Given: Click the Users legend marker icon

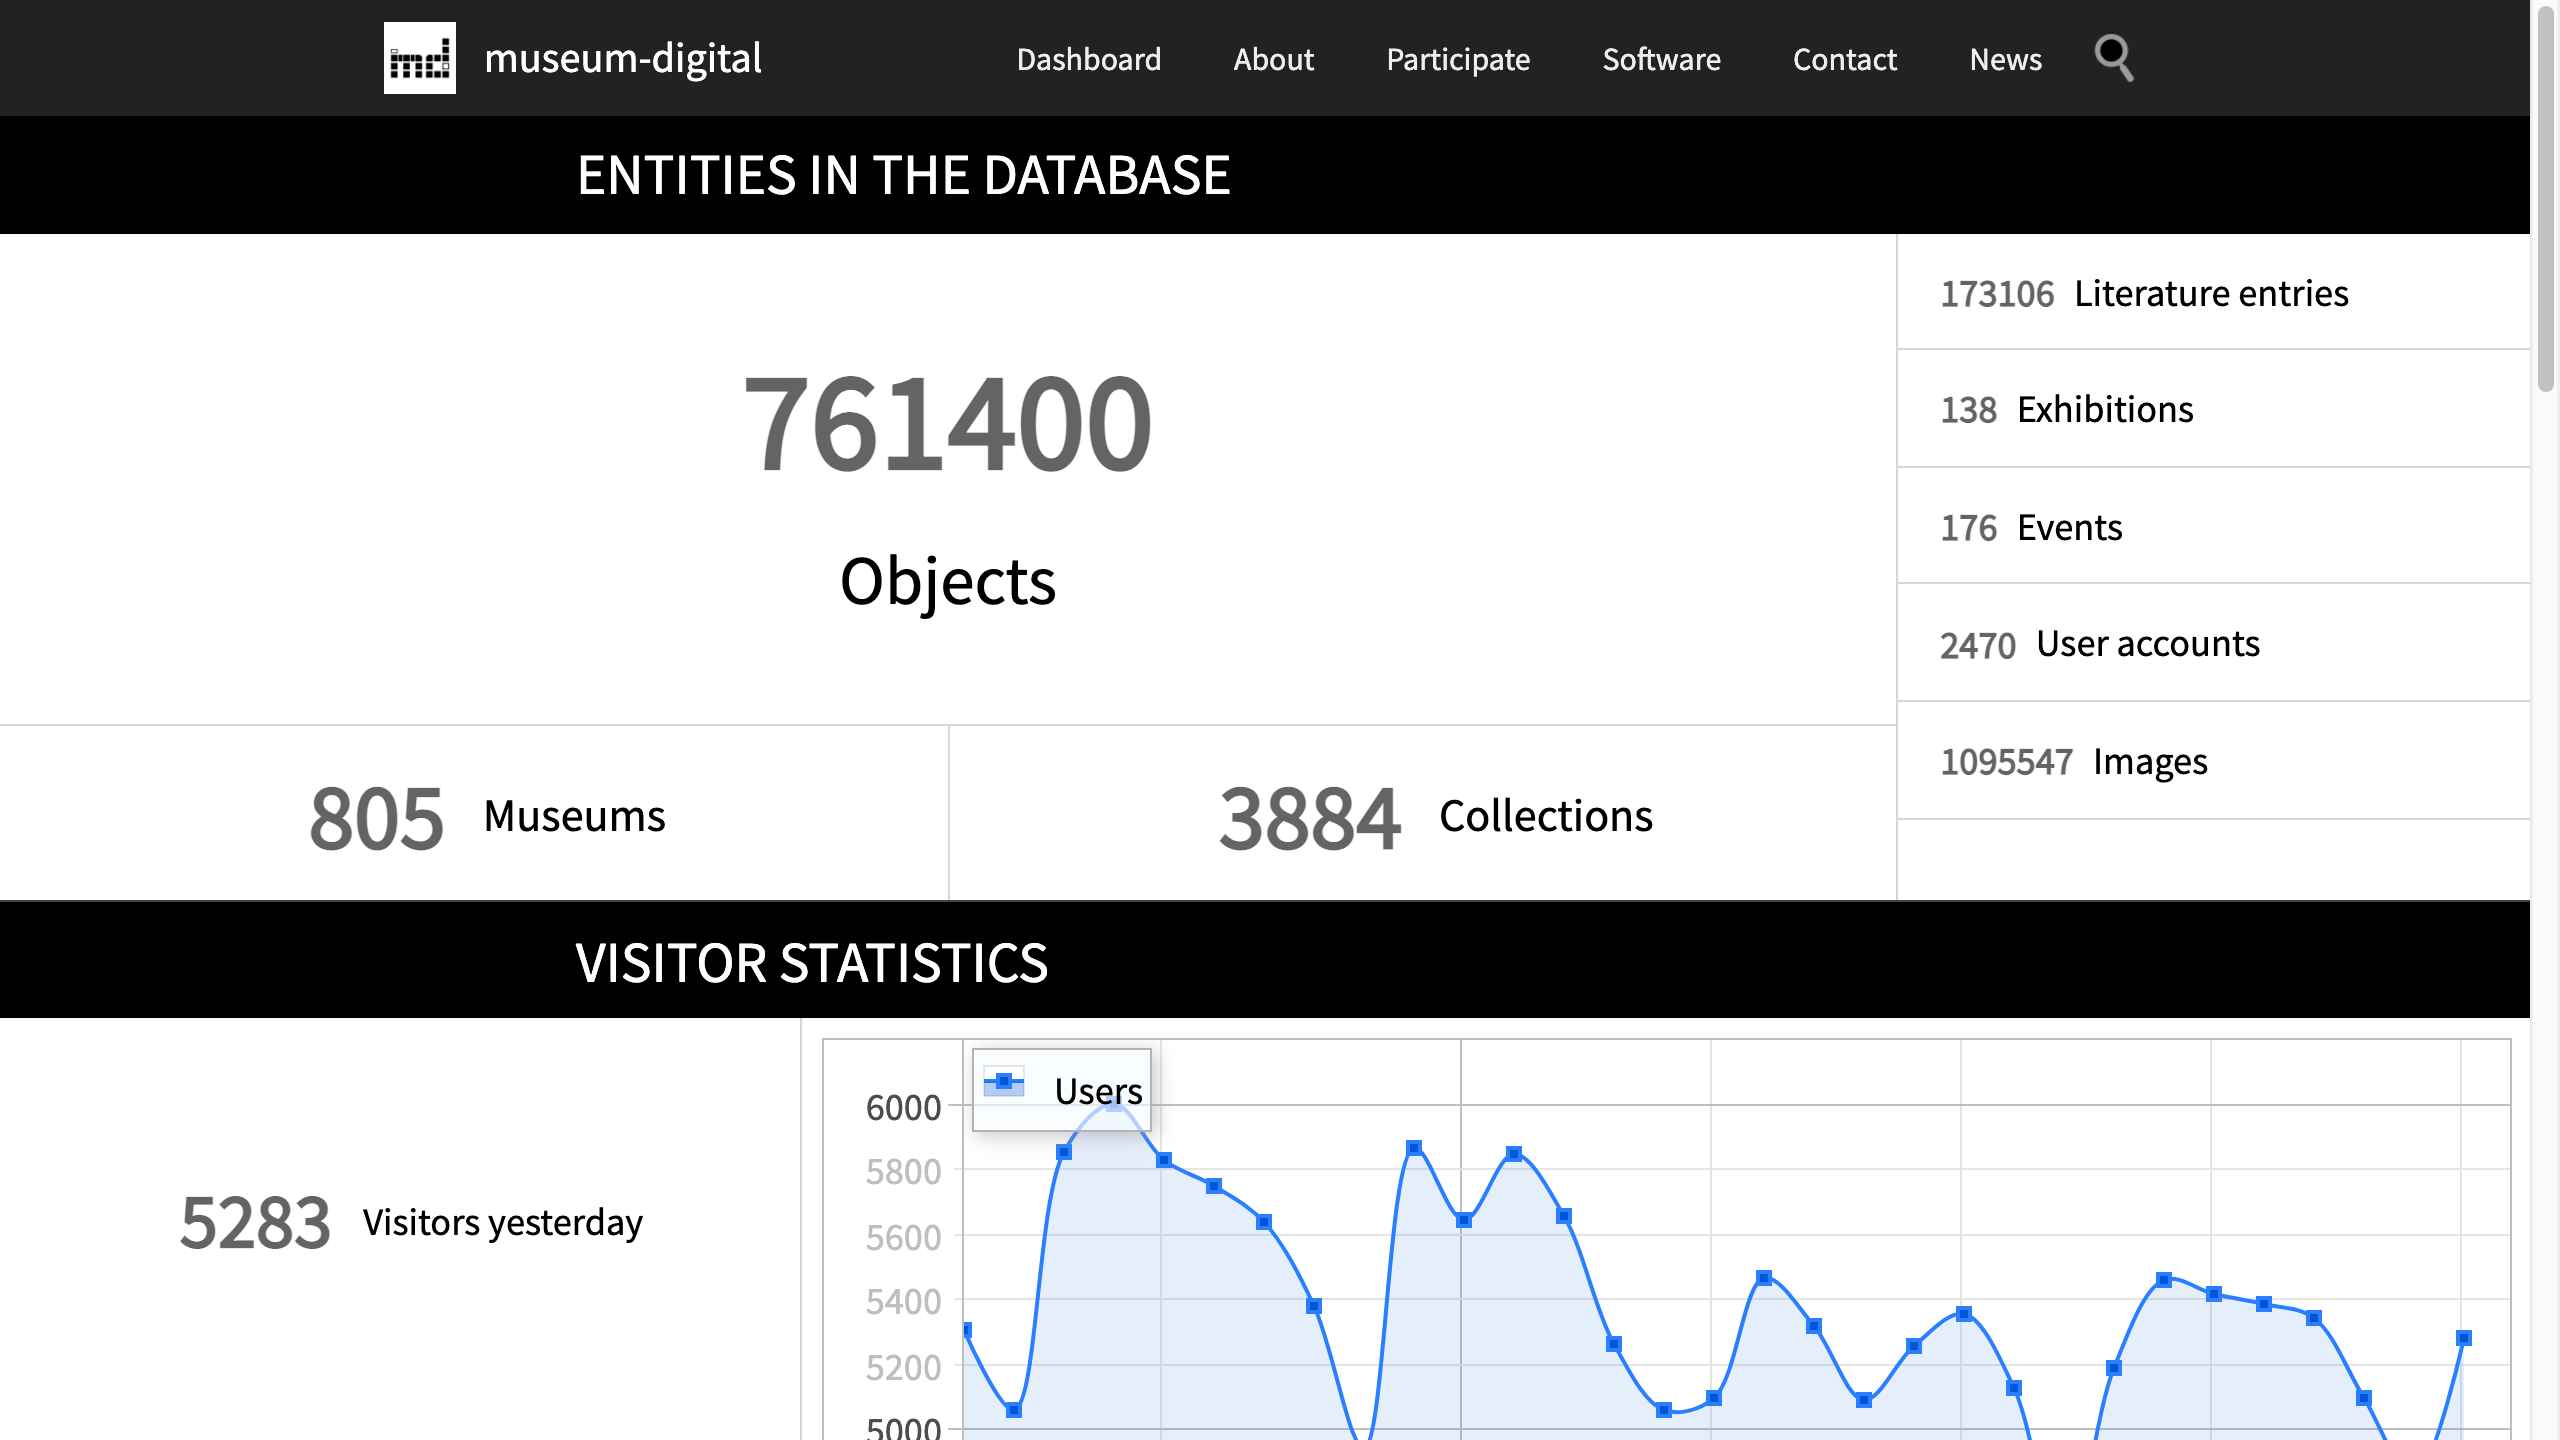Looking at the screenshot, I should click(1004, 1082).
